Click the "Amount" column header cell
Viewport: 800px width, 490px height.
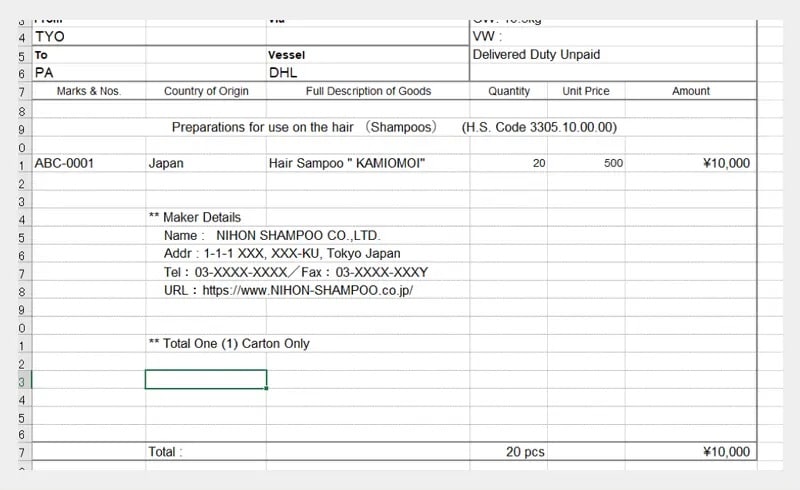click(x=691, y=91)
